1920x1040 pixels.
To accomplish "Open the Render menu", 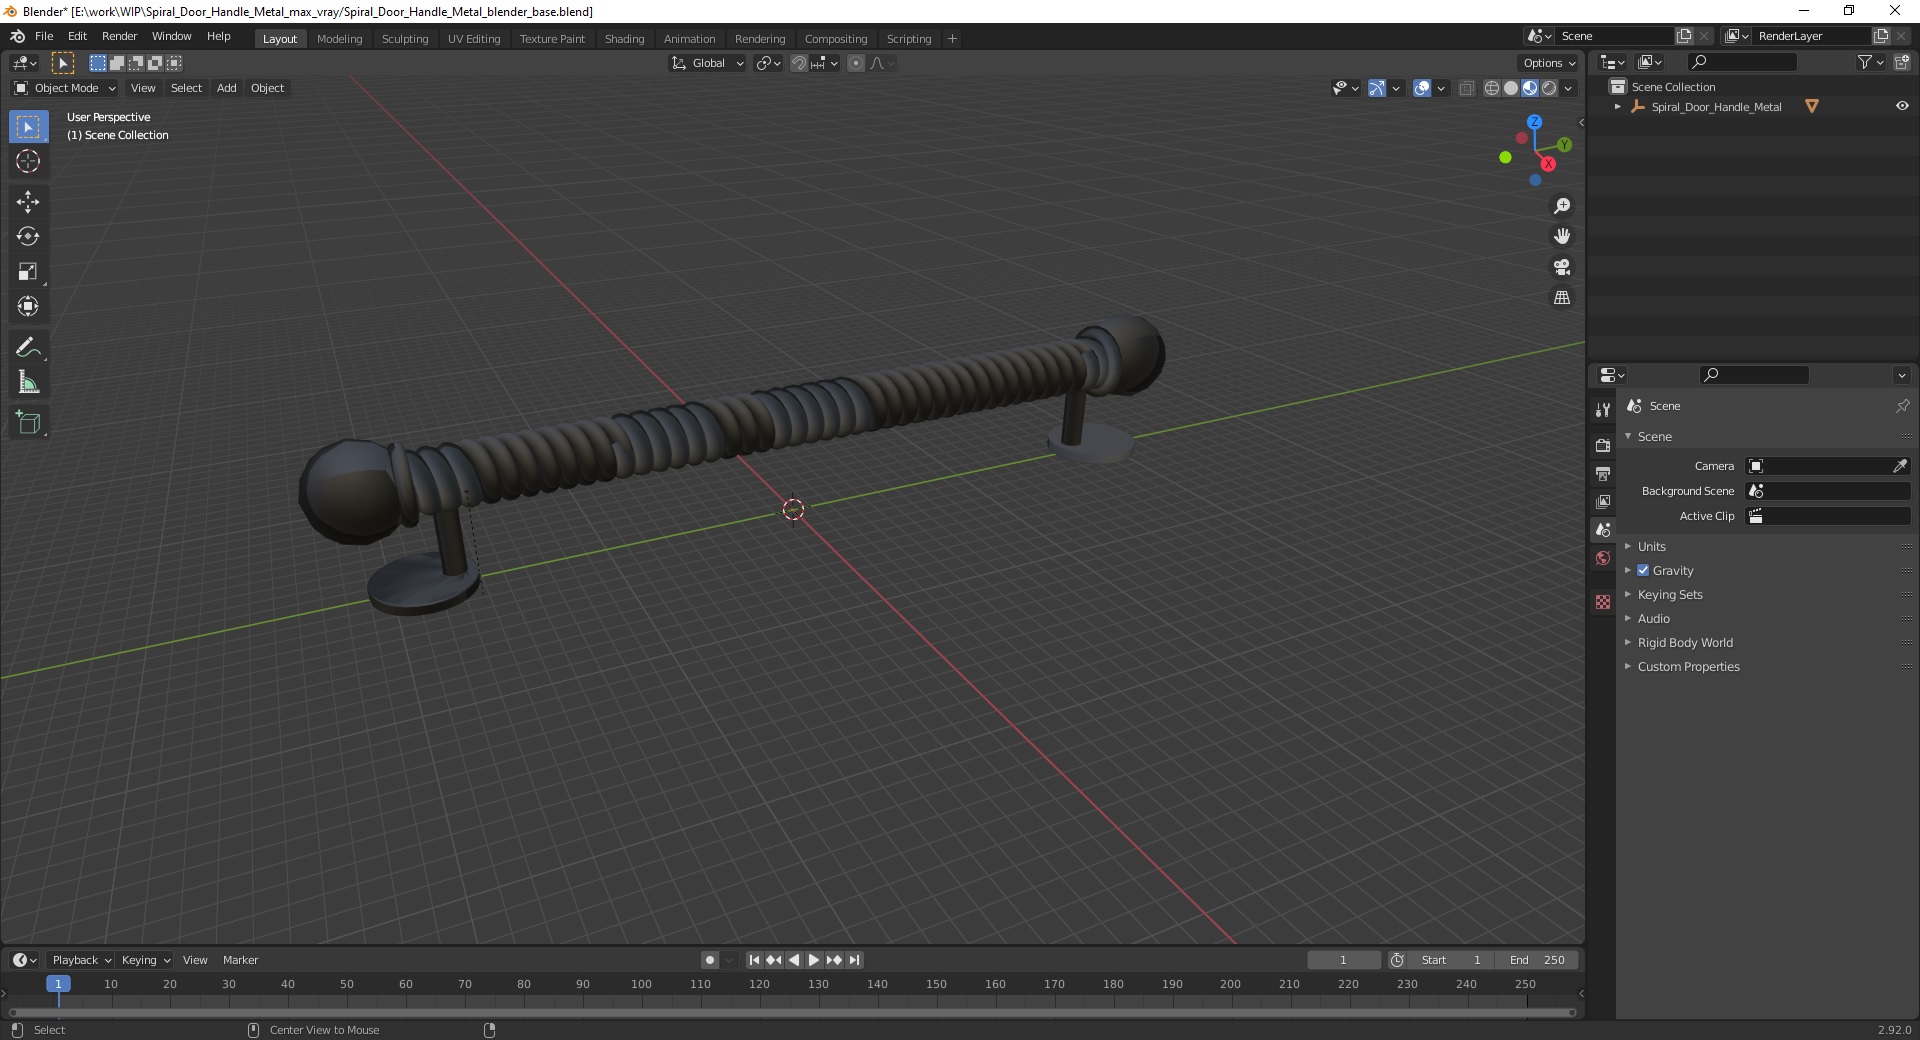I will tap(119, 36).
